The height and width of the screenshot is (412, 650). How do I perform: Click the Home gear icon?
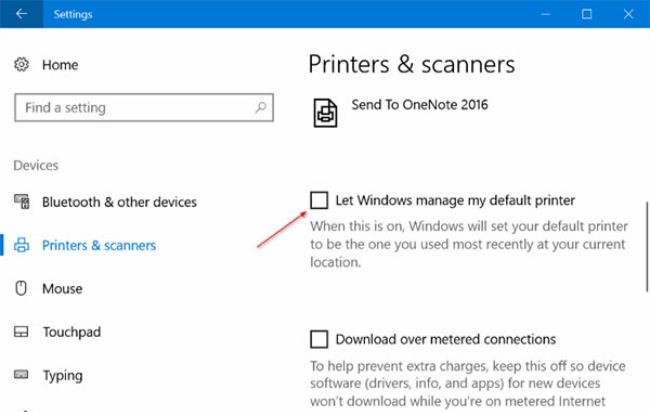pyautogui.click(x=21, y=65)
